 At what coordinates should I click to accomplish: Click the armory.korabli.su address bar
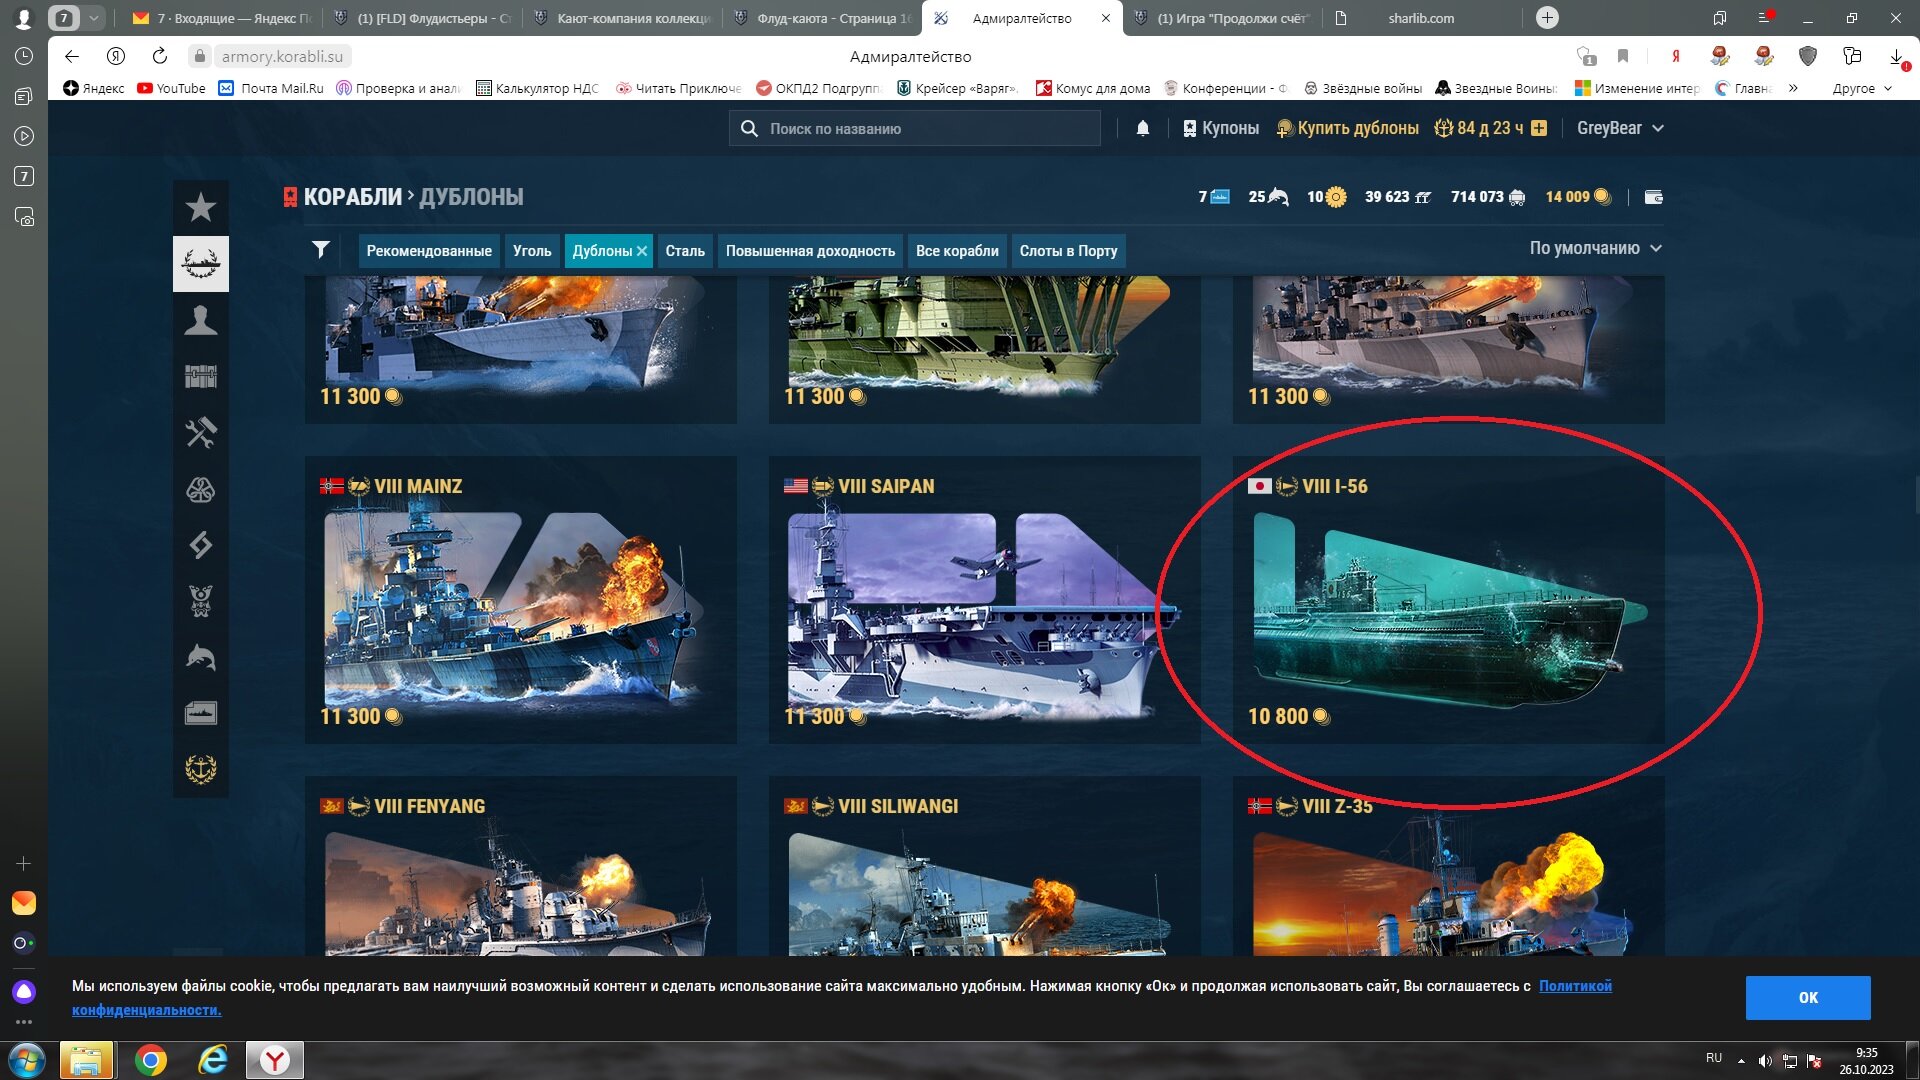pyautogui.click(x=282, y=56)
